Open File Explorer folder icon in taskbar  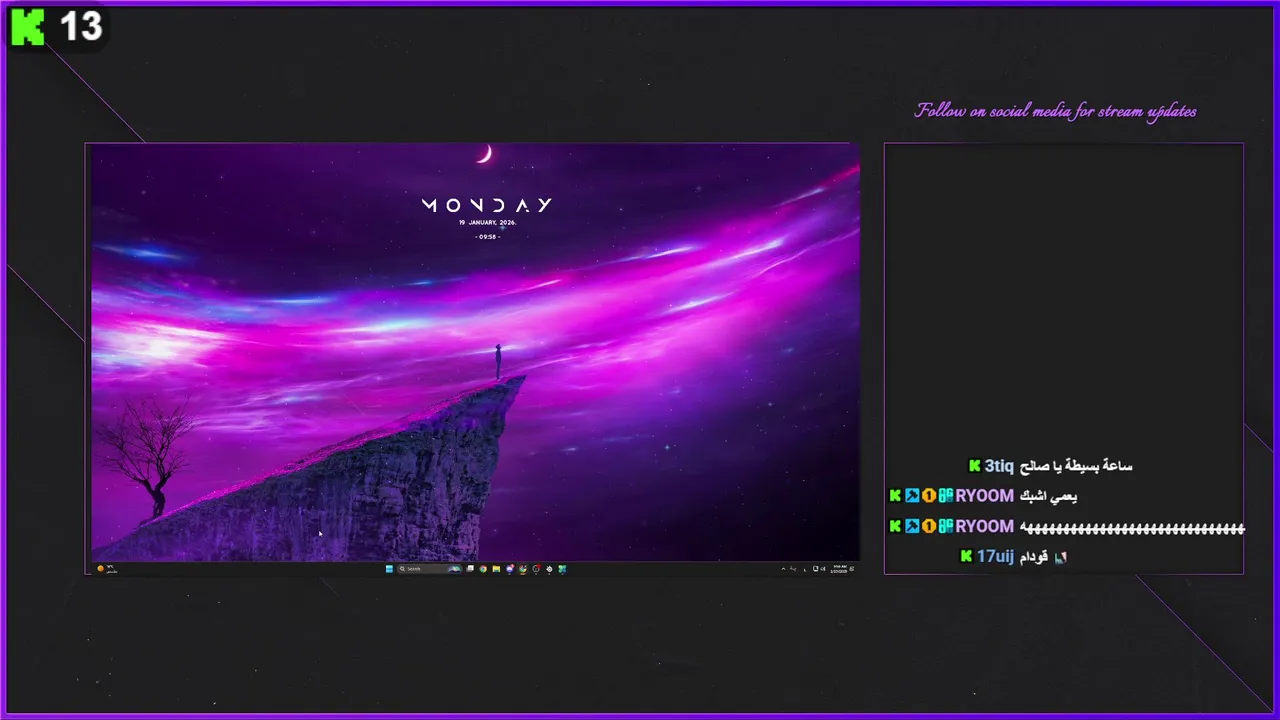[496, 569]
